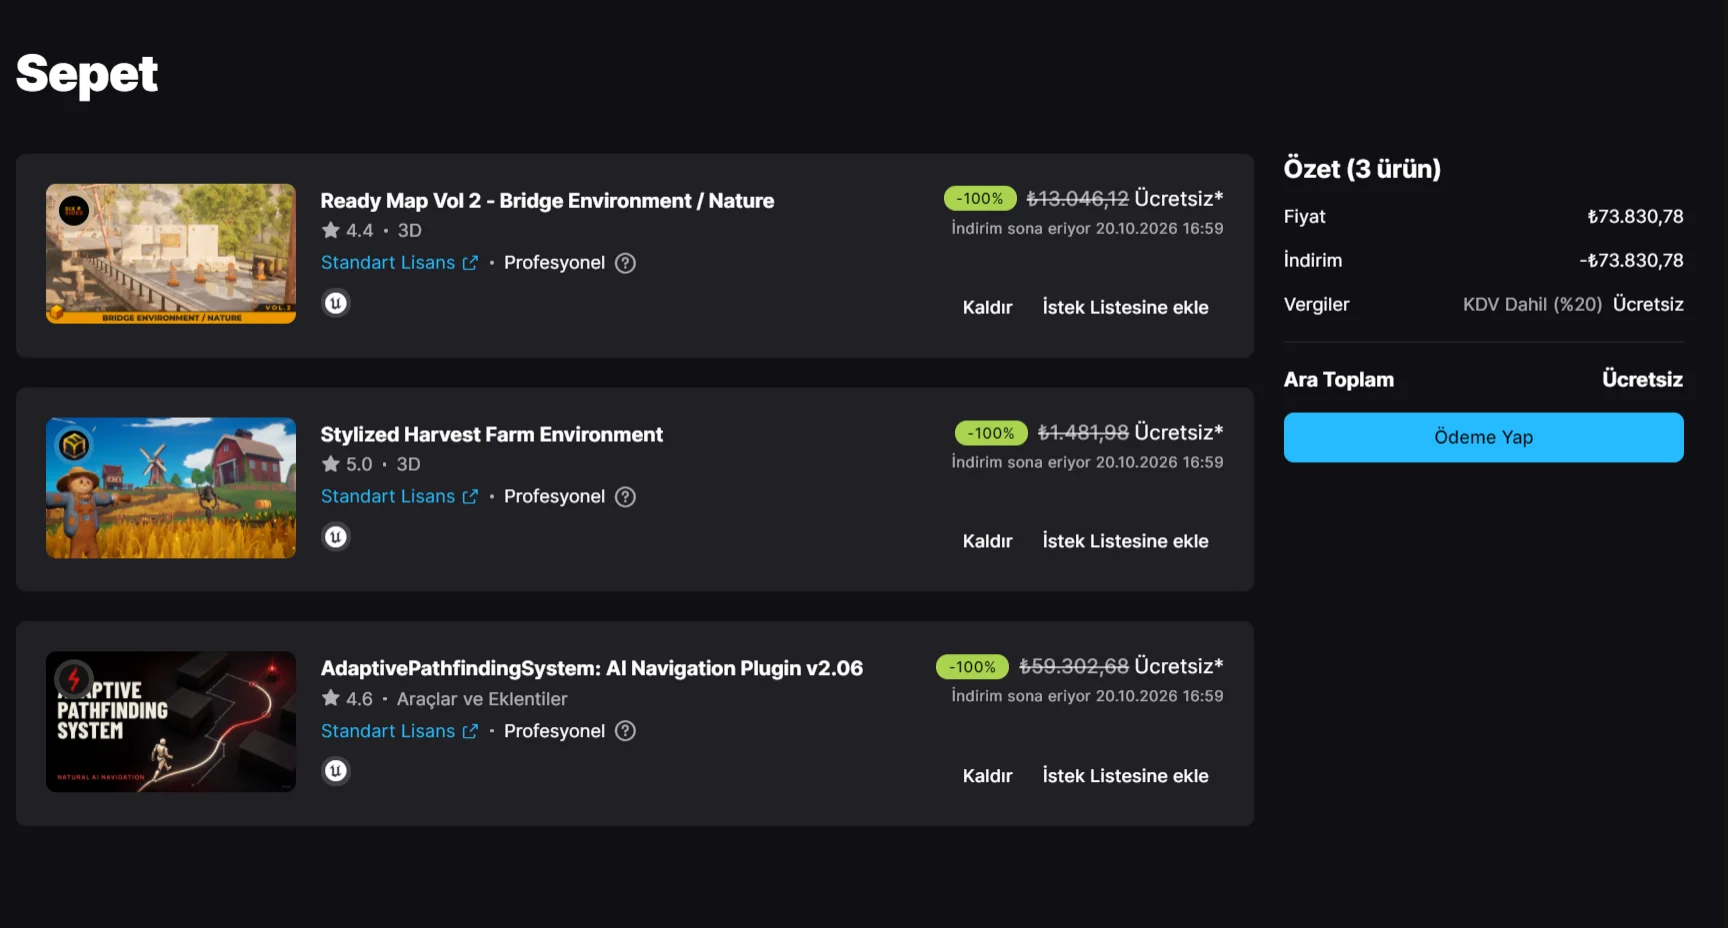
Task: Add AdaptivePathfindingSystem to wishlist
Action: tap(1125, 776)
